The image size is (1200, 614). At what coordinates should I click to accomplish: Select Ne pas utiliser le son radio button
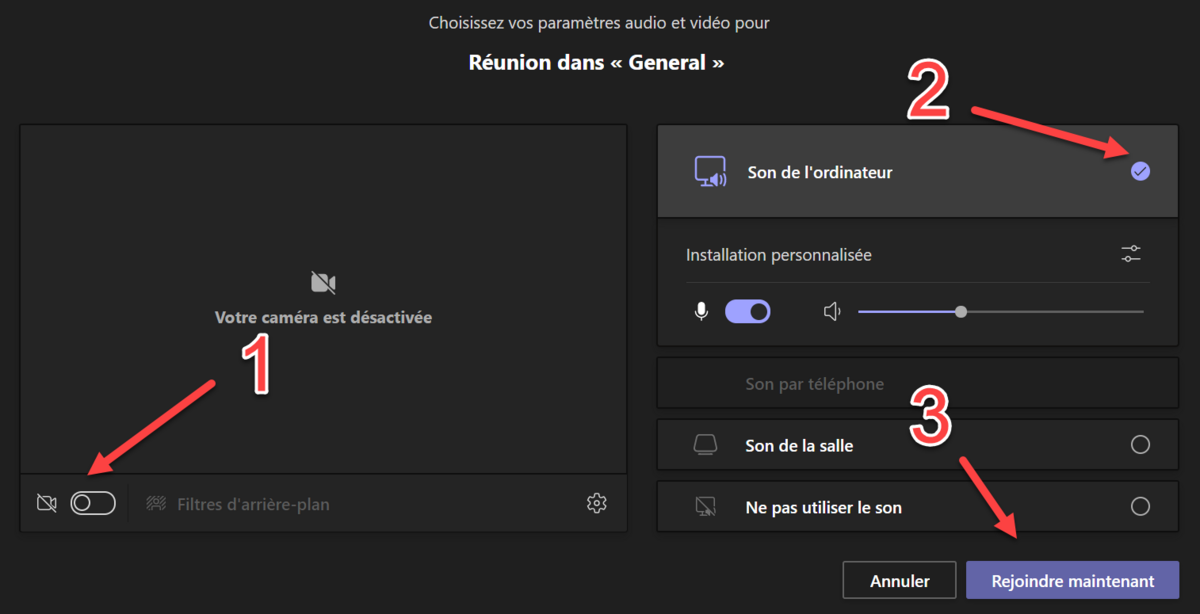click(1140, 507)
